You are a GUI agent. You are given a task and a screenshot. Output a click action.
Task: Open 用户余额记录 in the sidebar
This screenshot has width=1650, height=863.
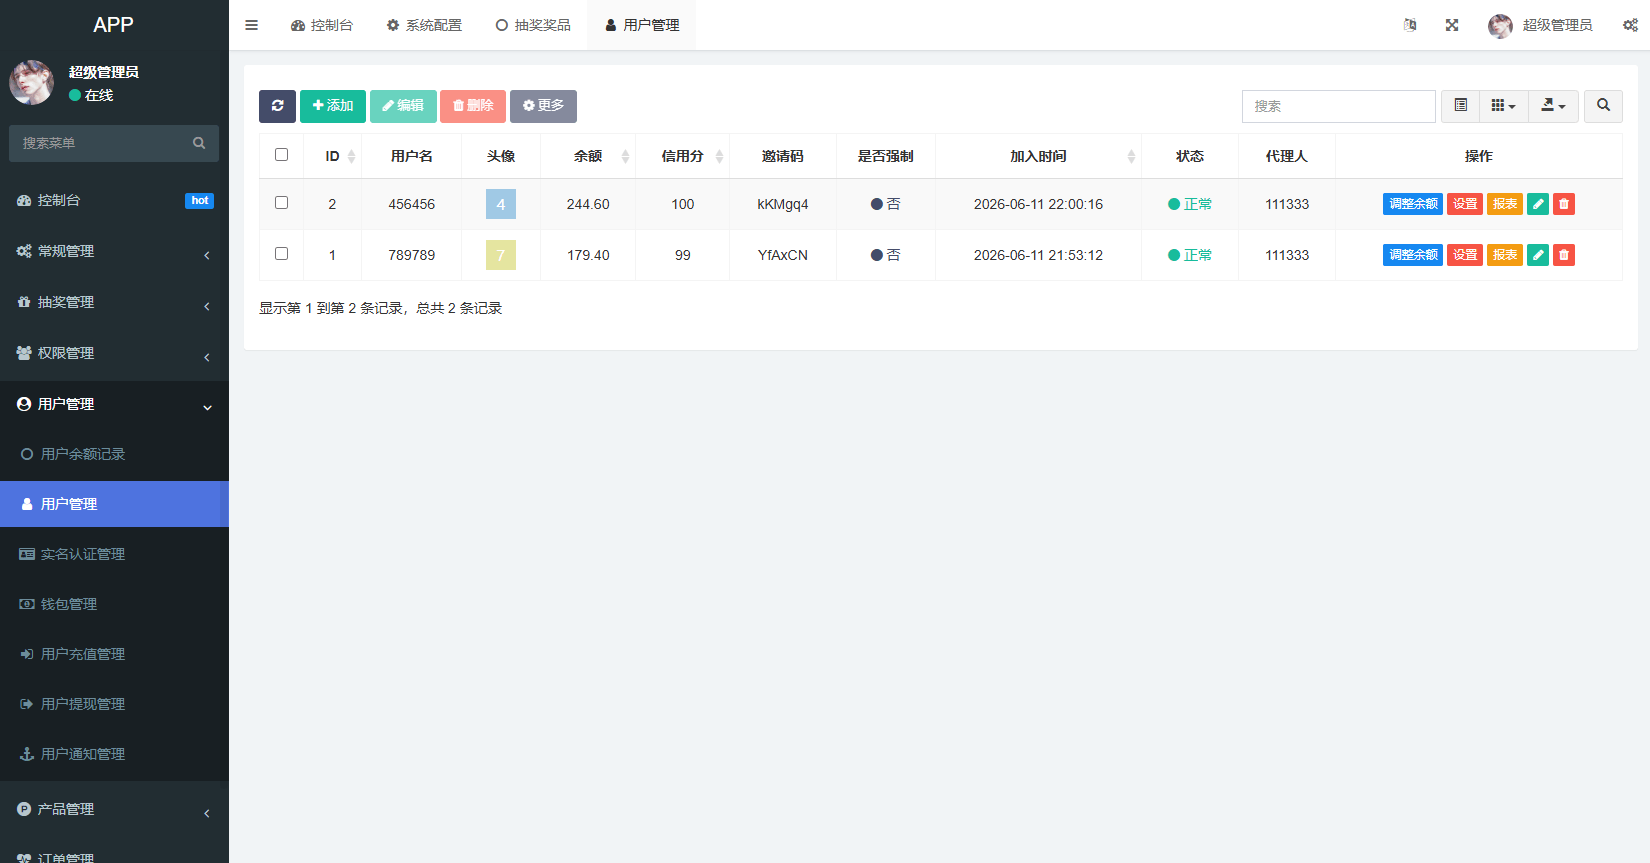click(114, 454)
